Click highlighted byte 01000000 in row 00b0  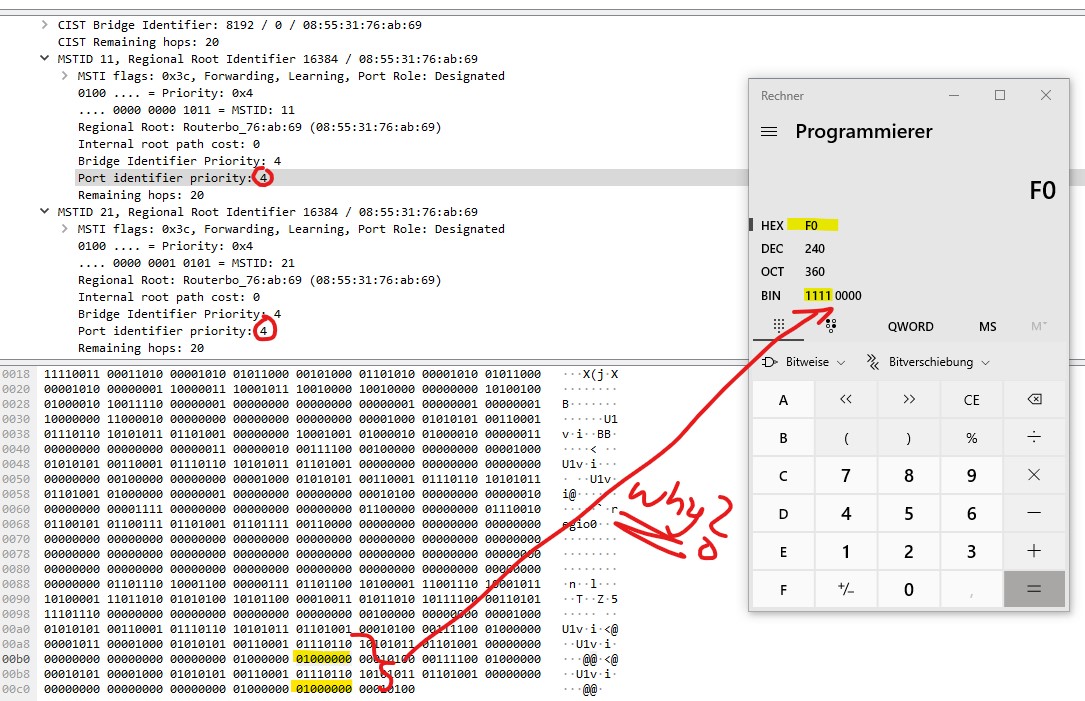tap(323, 659)
